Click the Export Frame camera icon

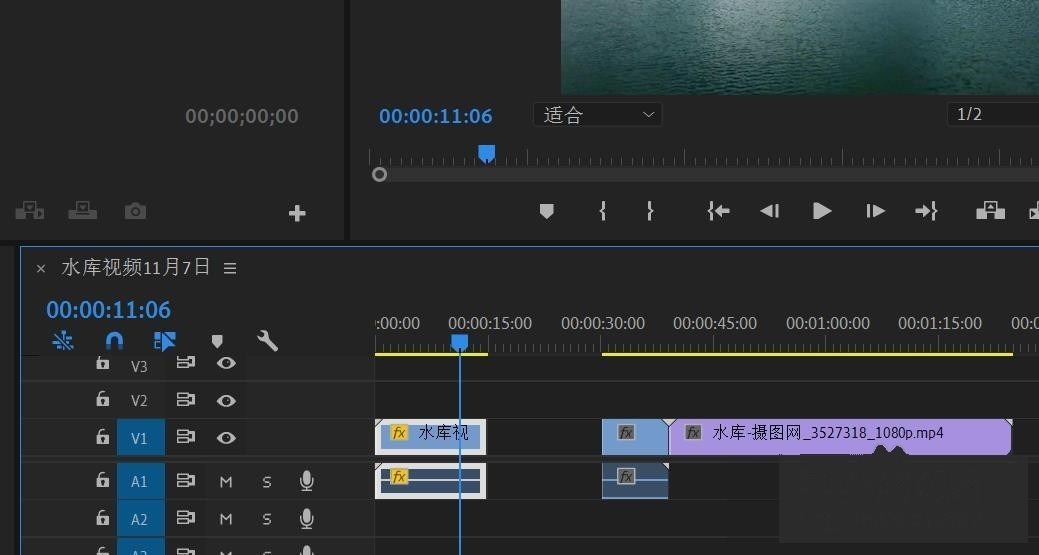pos(135,211)
